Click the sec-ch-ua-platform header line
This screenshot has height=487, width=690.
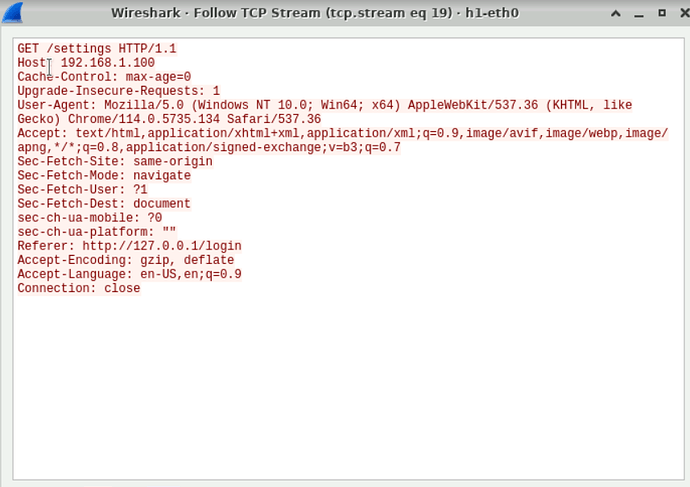point(97,231)
